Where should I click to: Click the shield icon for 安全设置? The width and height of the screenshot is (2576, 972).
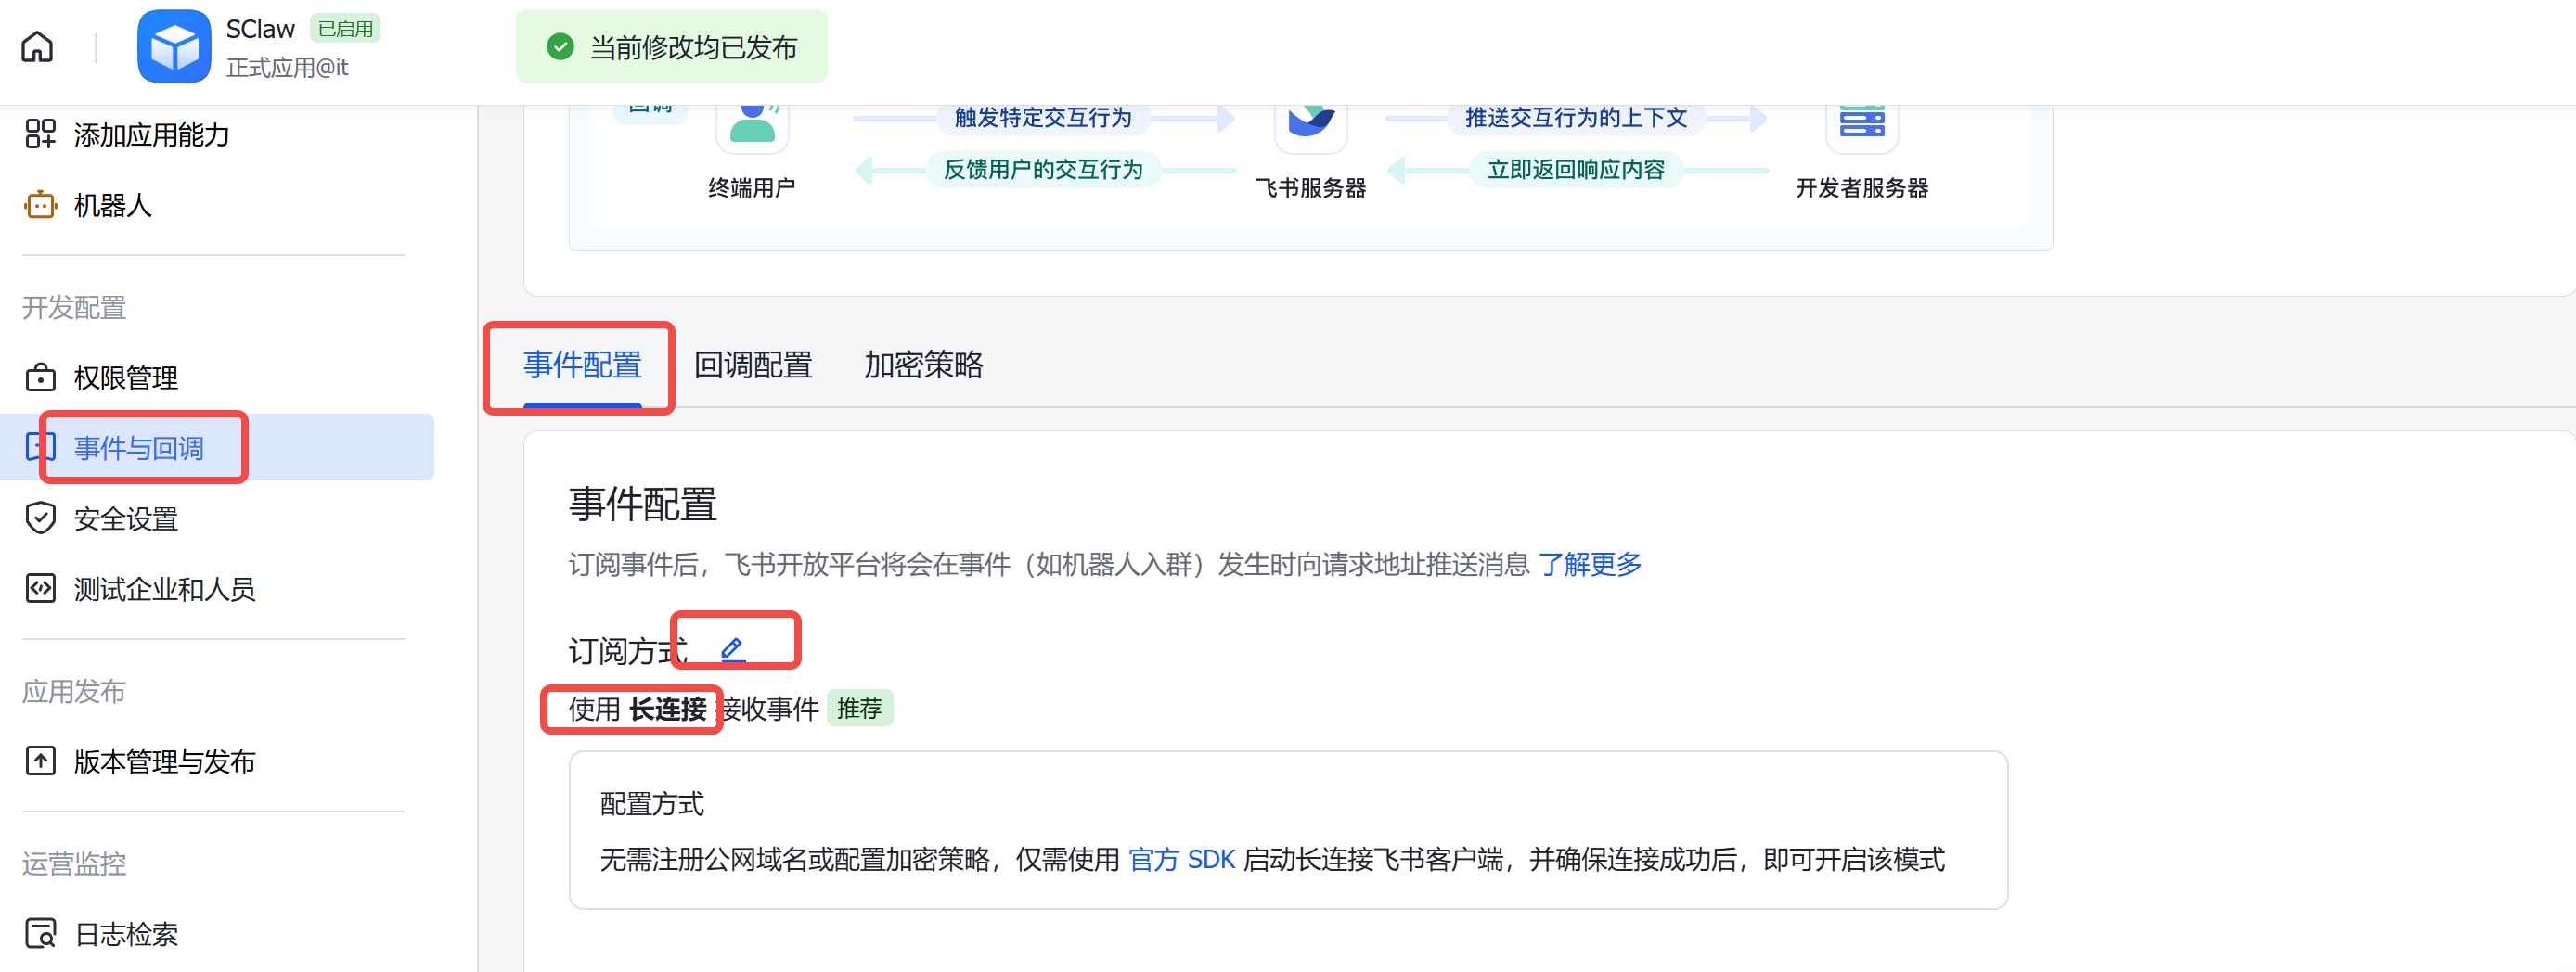pos(40,518)
